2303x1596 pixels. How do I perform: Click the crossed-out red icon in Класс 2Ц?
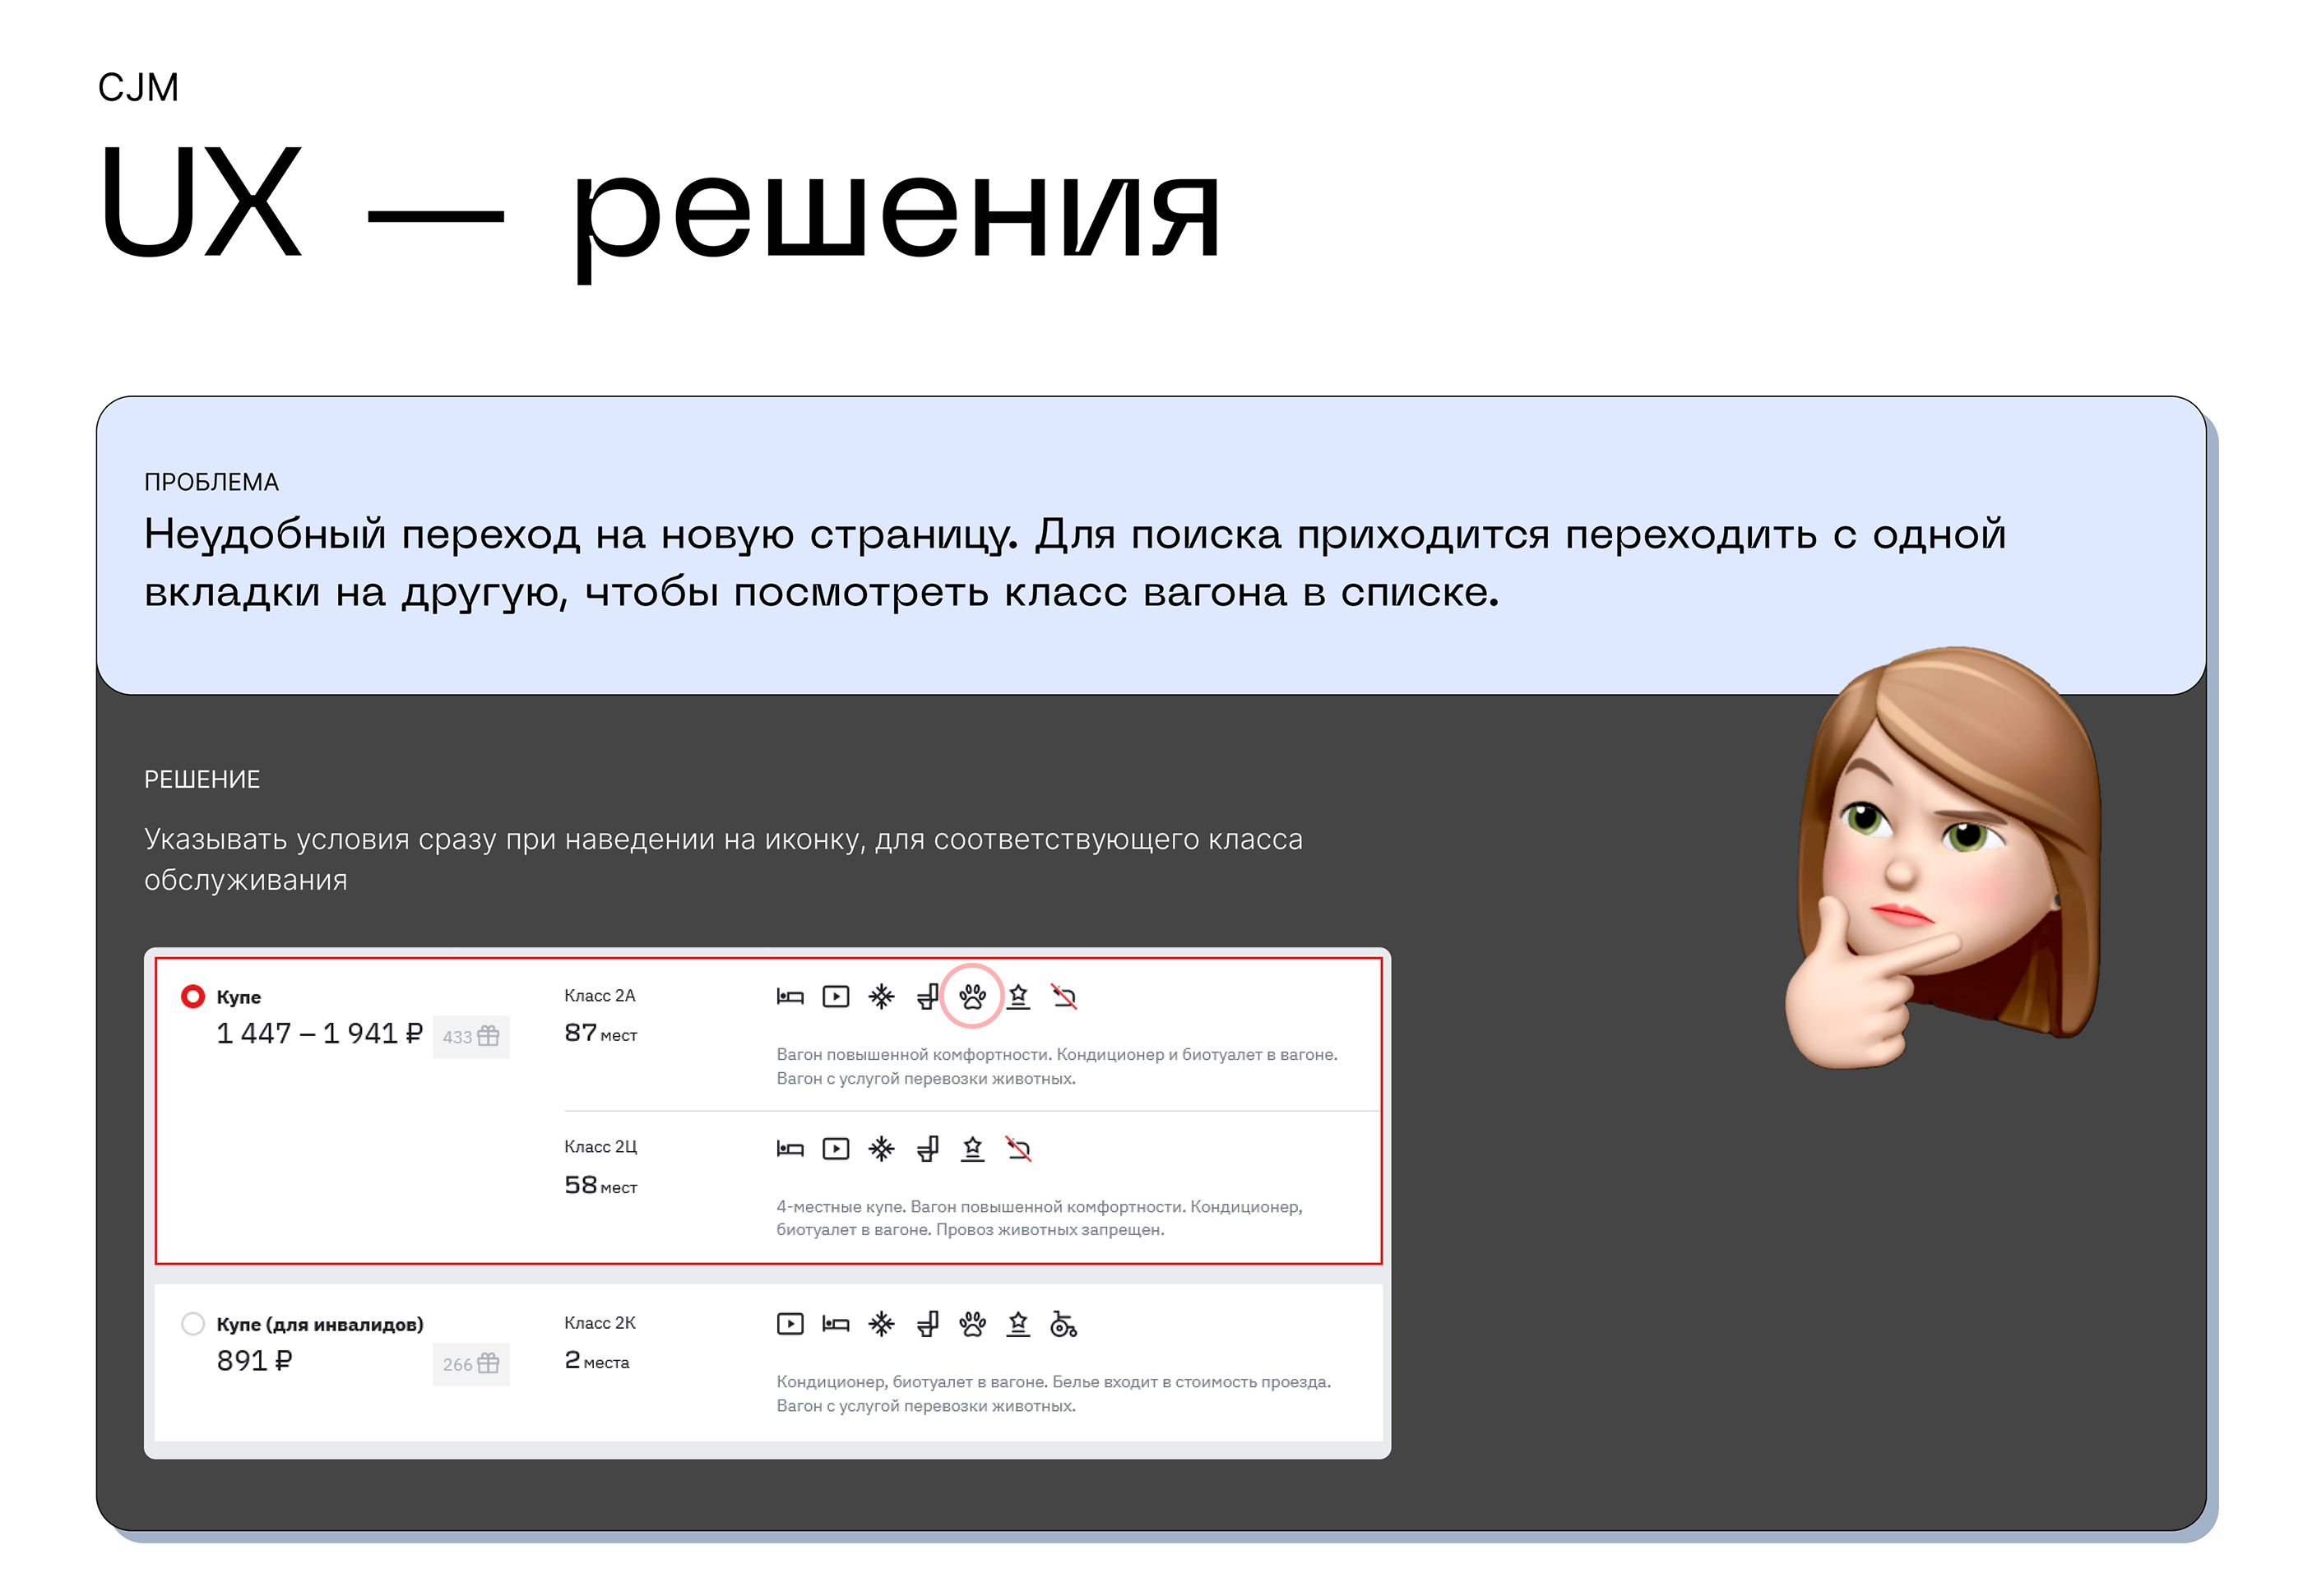point(1018,1148)
